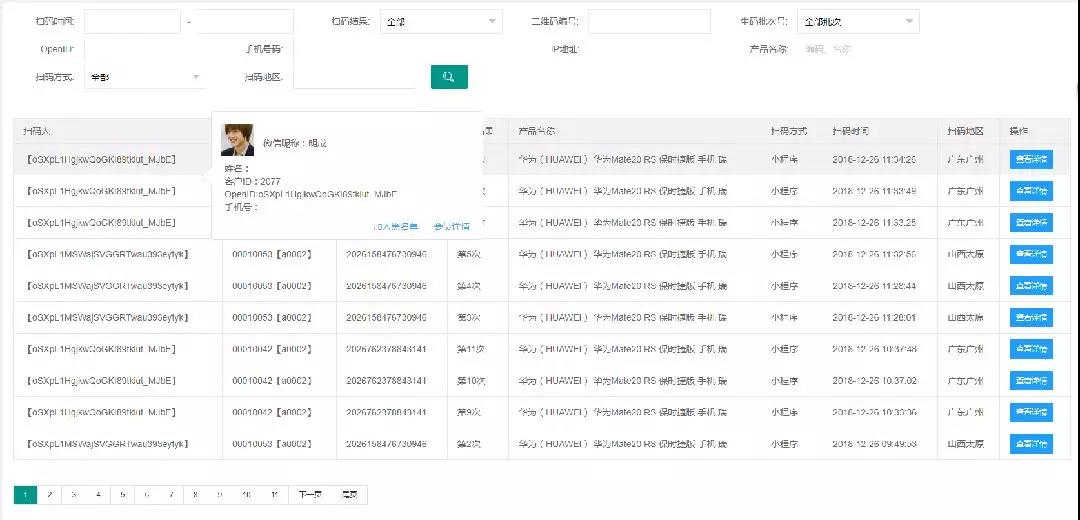Image resolution: width=1080 pixels, height=520 pixels.
Task: Open 参与详情 link in the user popup
Action: click(451, 227)
